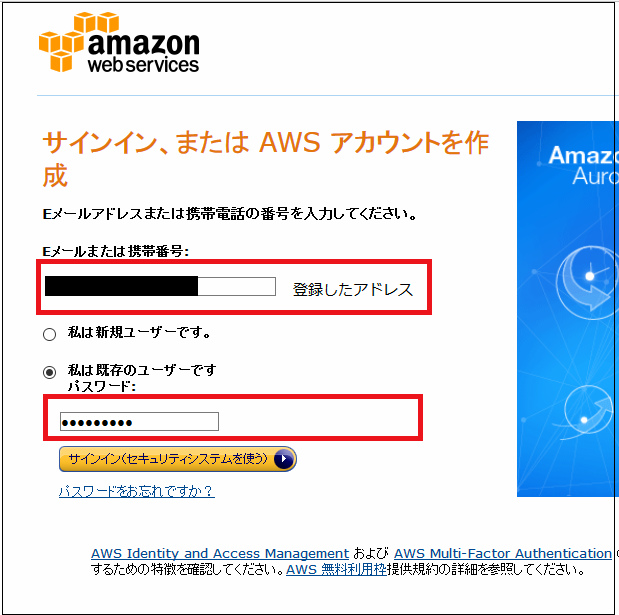Select the 私は既存のユーザーです radio button
Viewport: 619px width, 615px height.
(x=49, y=372)
